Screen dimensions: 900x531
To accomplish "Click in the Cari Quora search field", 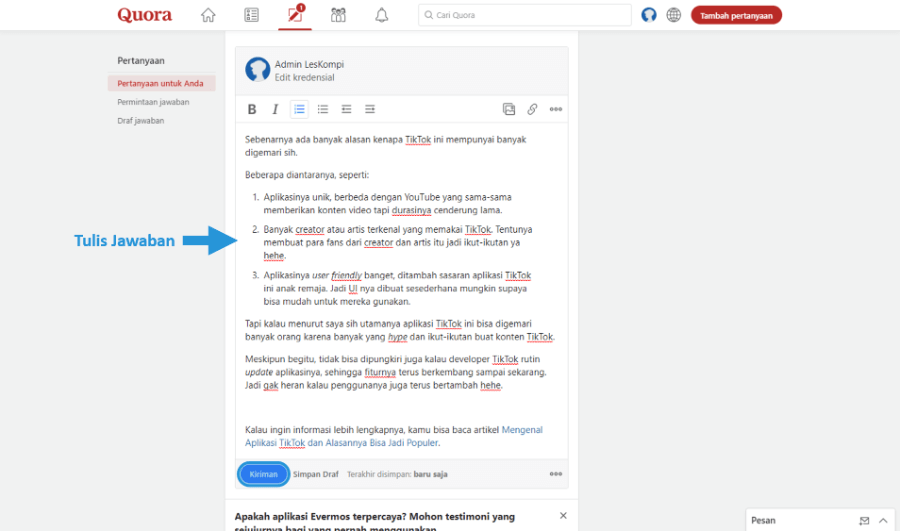I will (x=525, y=15).
